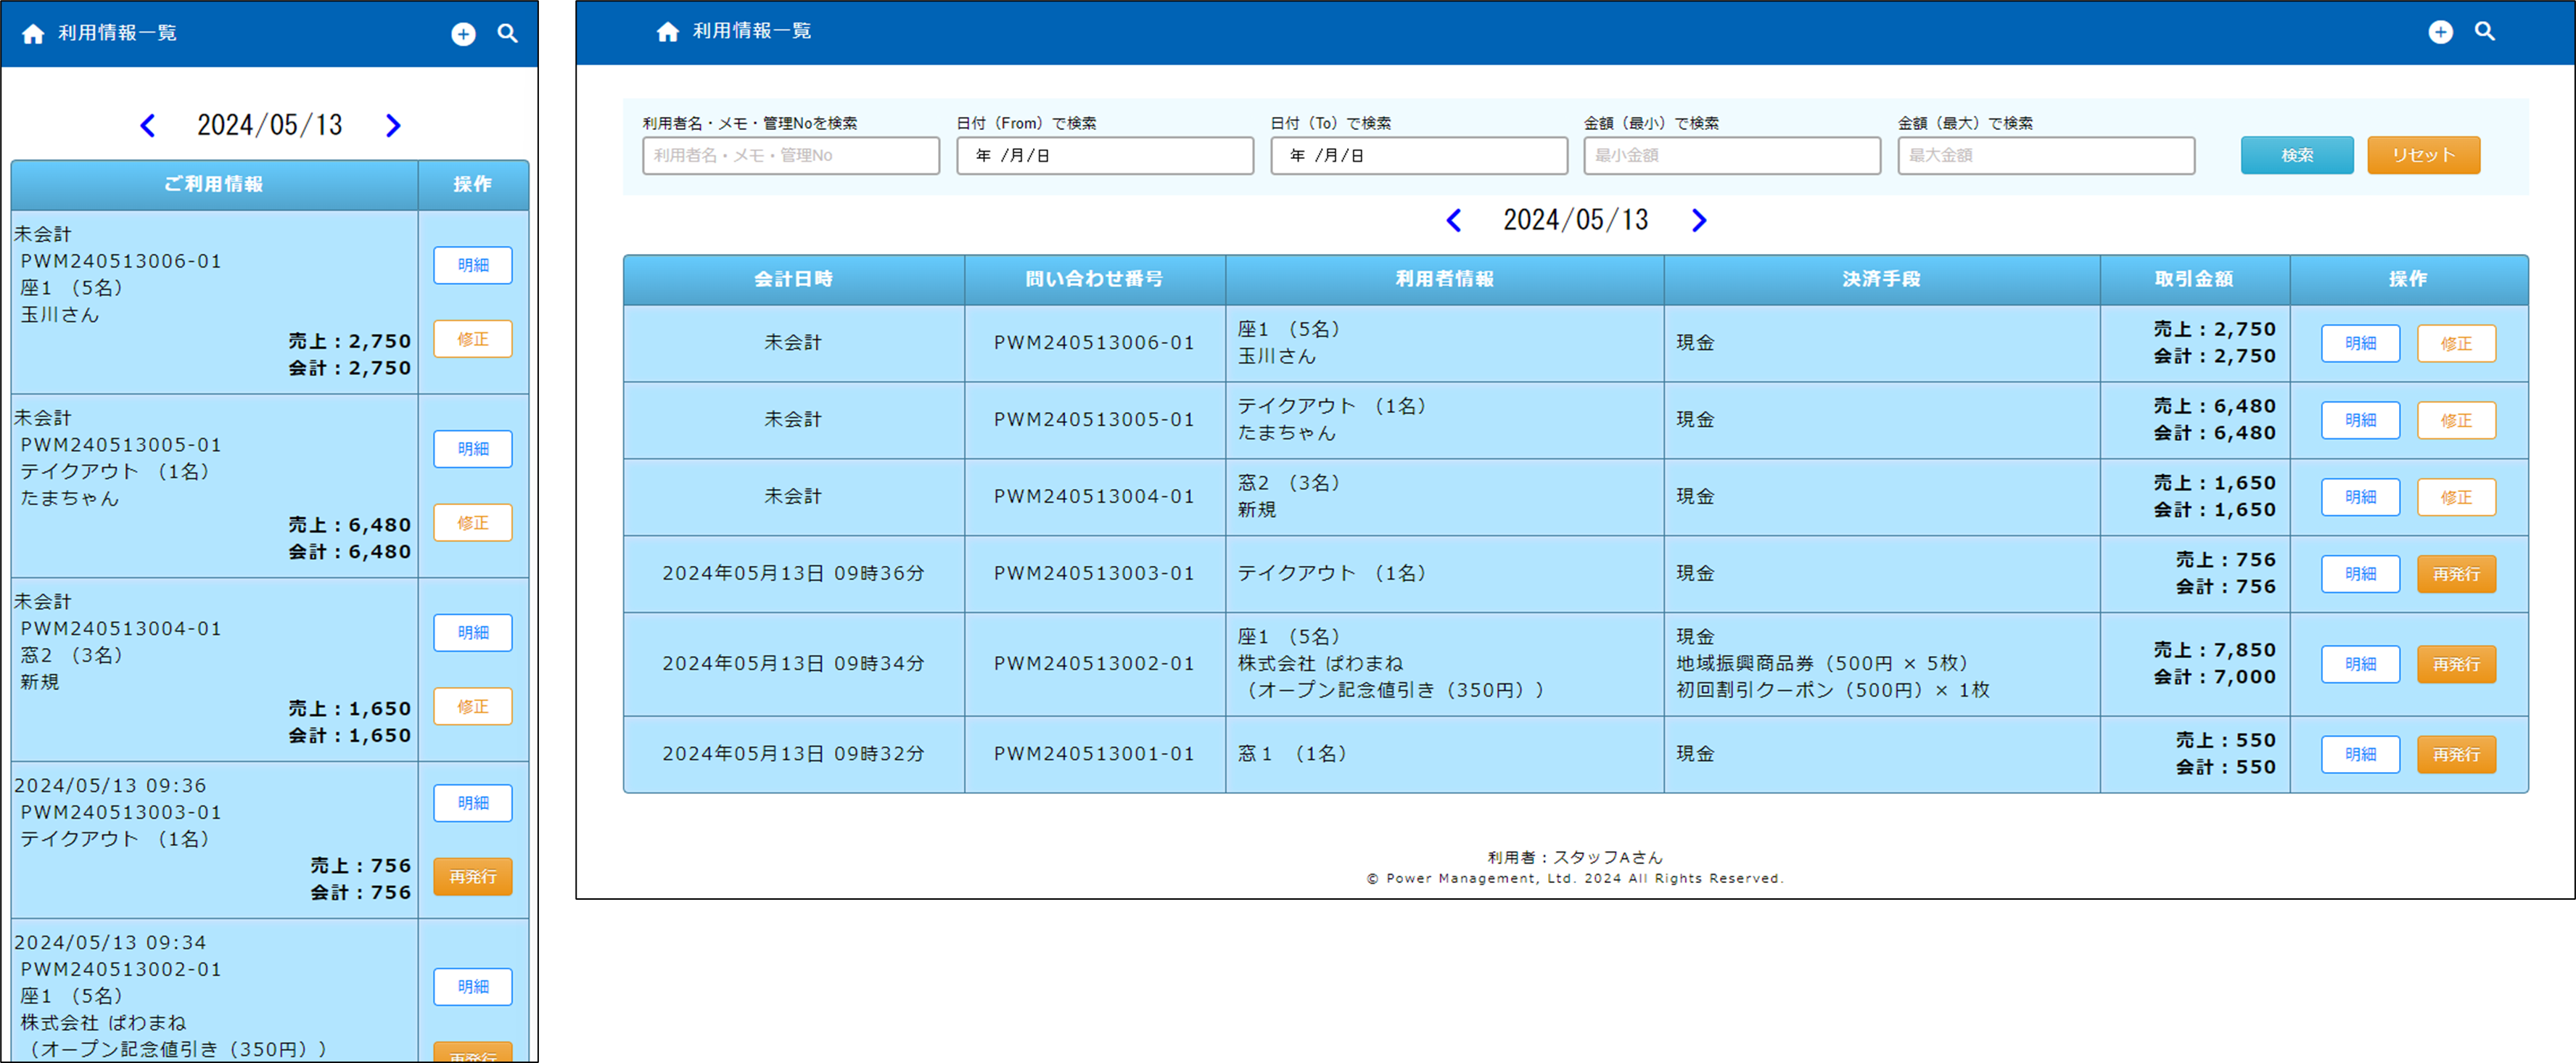The image size is (2576, 1063).
Task: Open 明細 for PWM240513001-01 in desktop table
Action: [x=2360, y=755]
